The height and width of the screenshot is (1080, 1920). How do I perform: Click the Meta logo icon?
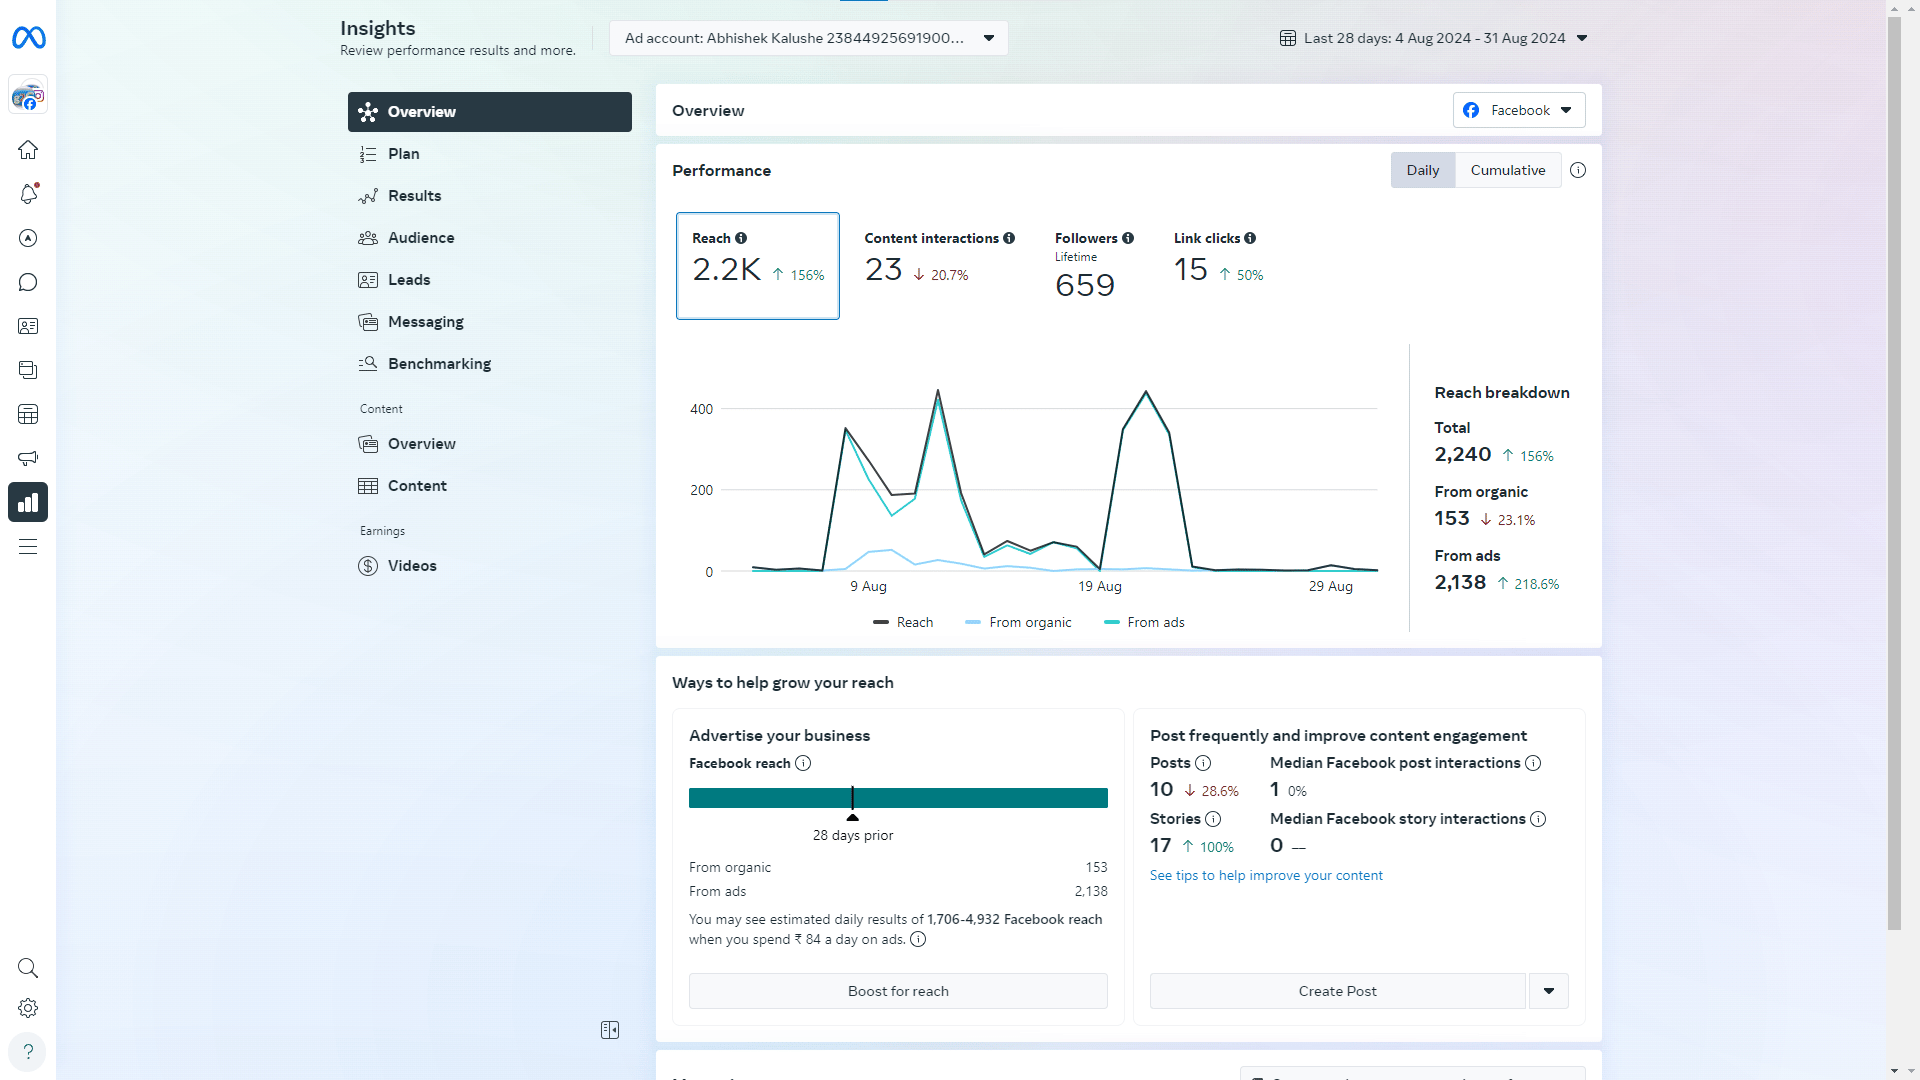click(x=28, y=38)
